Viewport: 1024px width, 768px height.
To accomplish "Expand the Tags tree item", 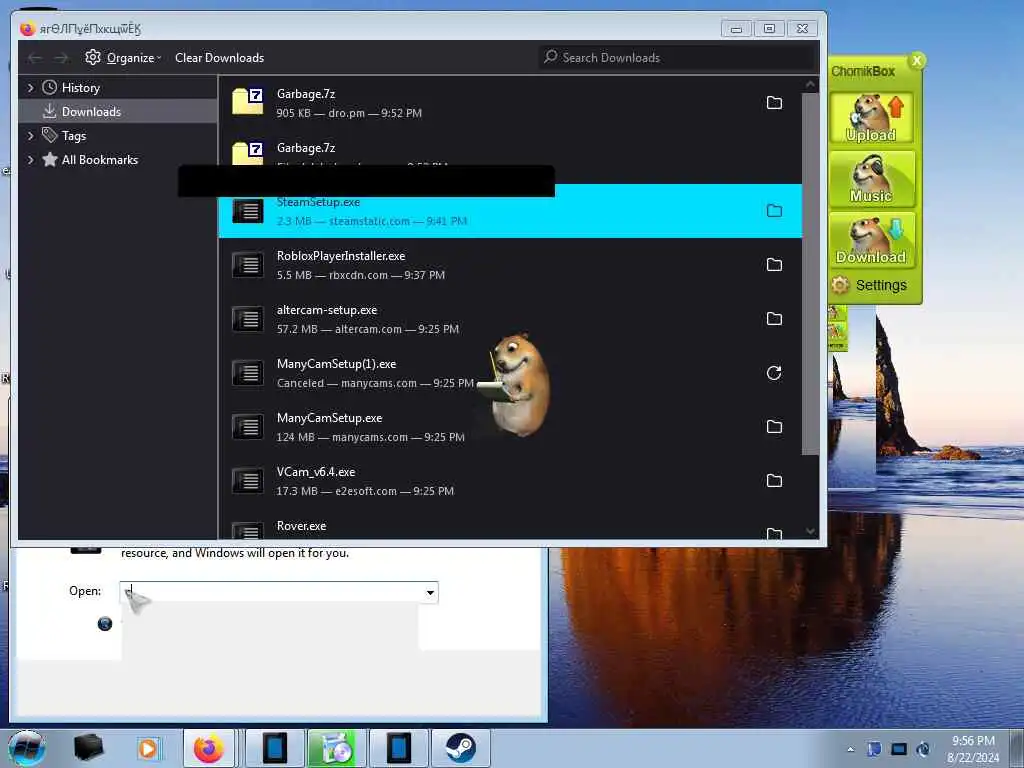I will [30, 136].
